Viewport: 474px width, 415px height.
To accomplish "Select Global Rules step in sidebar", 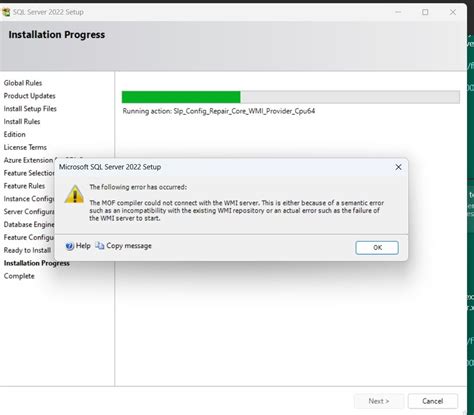I will pyautogui.click(x=23, y=83).
